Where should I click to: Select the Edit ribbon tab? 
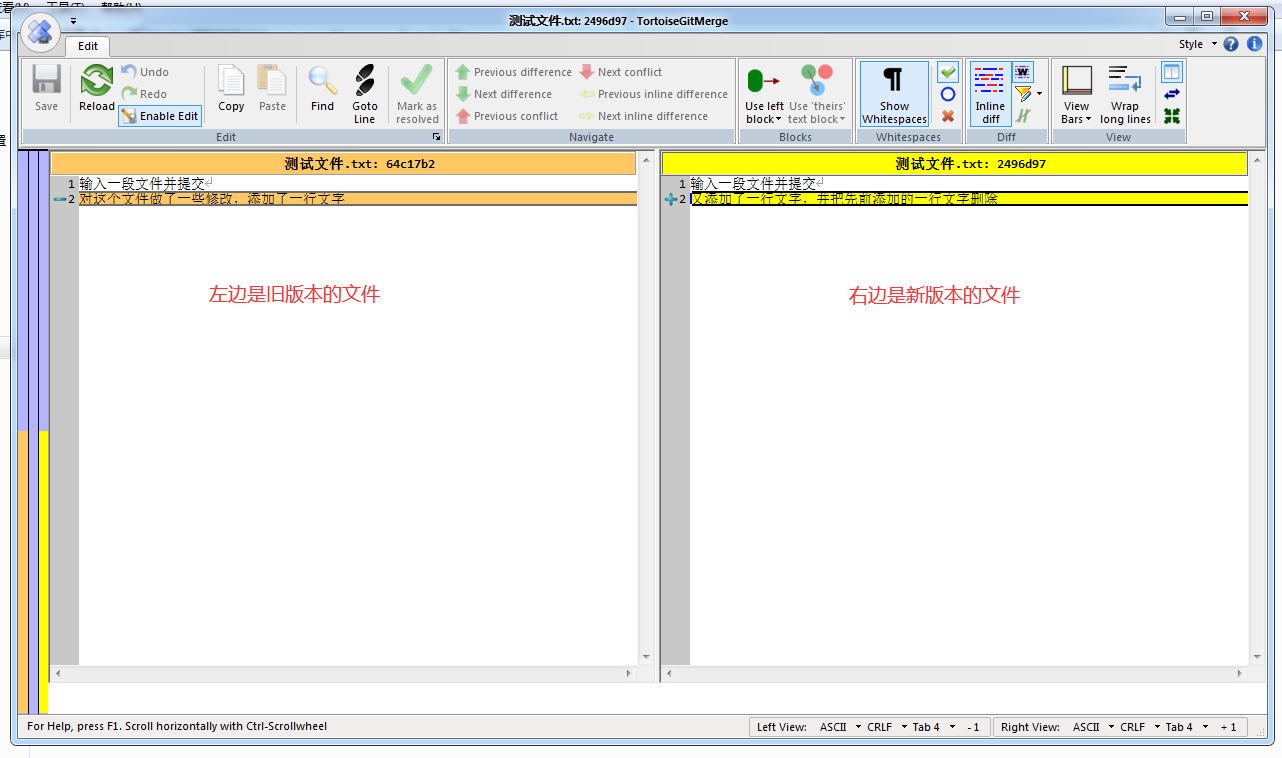[88, 46]
